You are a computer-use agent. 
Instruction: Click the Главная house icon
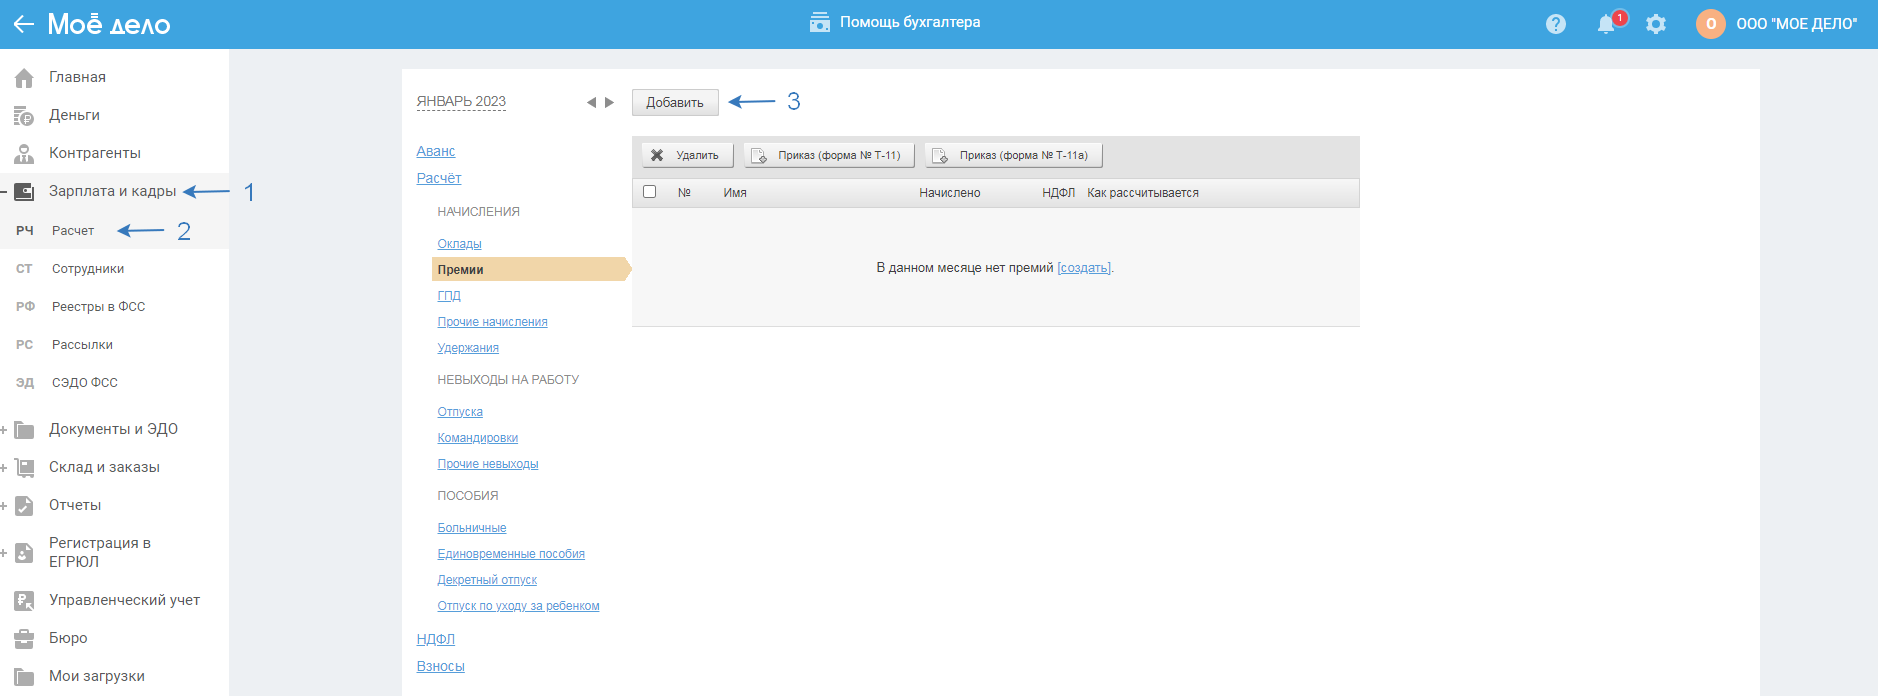(x=24, y=77)
